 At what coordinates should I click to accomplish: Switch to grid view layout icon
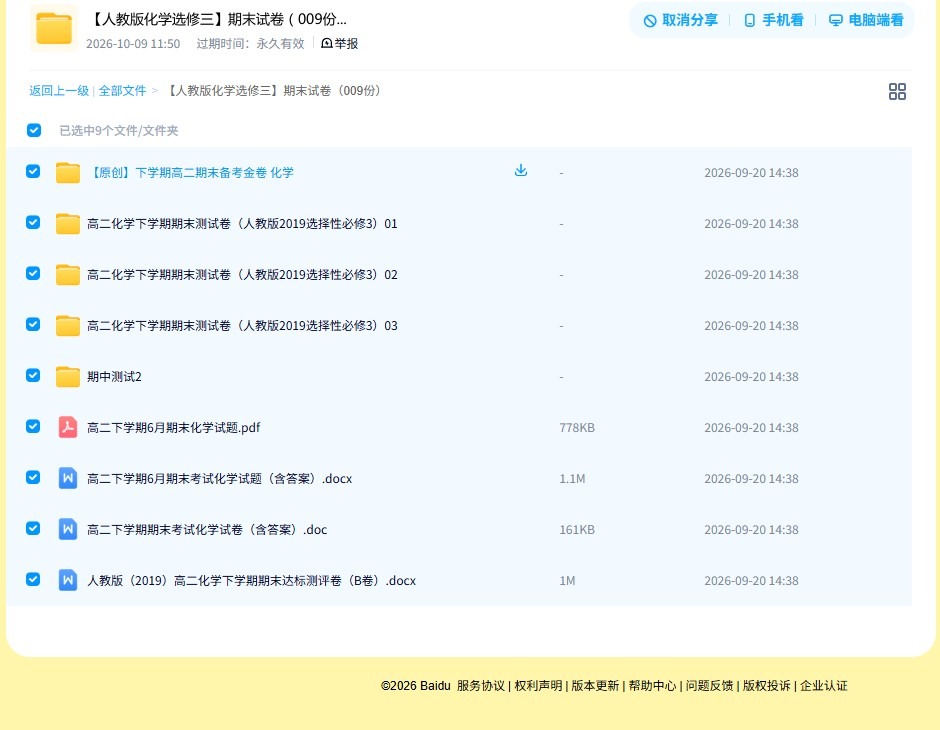[x=897, y=92]
